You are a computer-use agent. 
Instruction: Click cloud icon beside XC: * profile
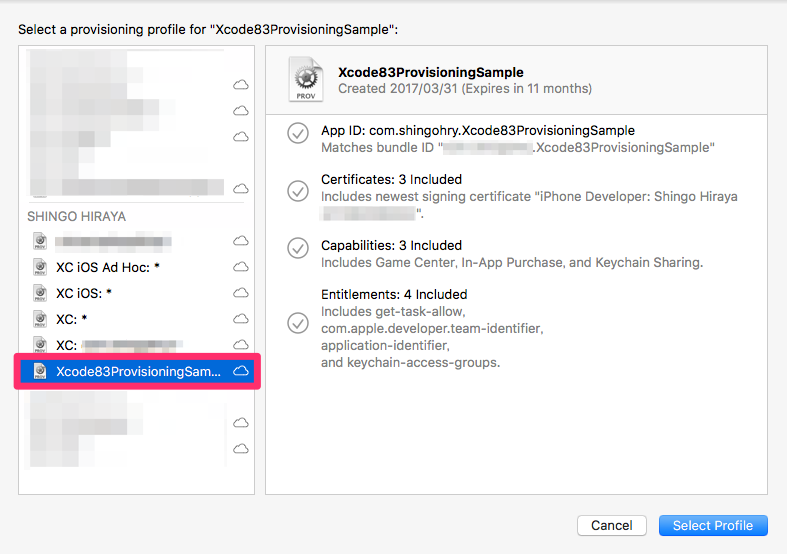point(241,319)
